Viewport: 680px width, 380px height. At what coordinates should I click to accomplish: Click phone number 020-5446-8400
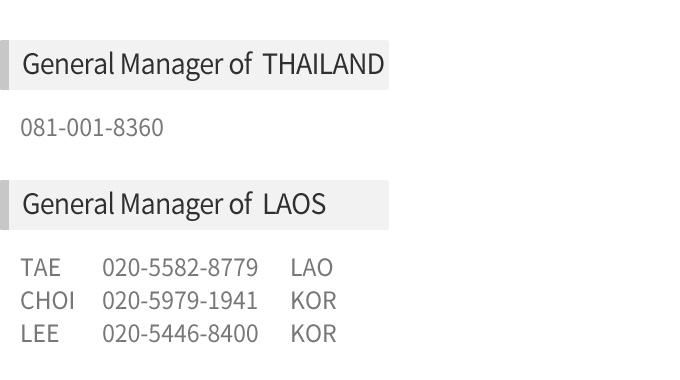(180, 334)
